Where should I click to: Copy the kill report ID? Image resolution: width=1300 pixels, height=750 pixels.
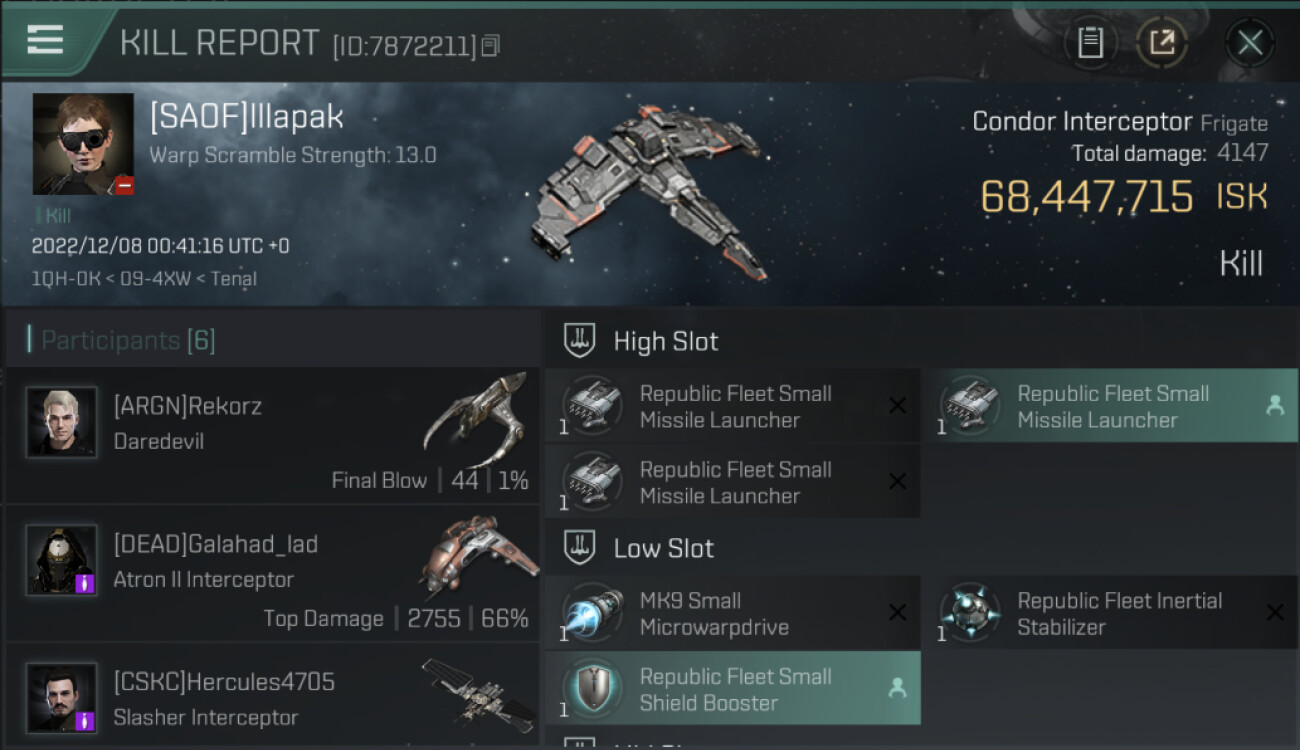click(490, 46)
